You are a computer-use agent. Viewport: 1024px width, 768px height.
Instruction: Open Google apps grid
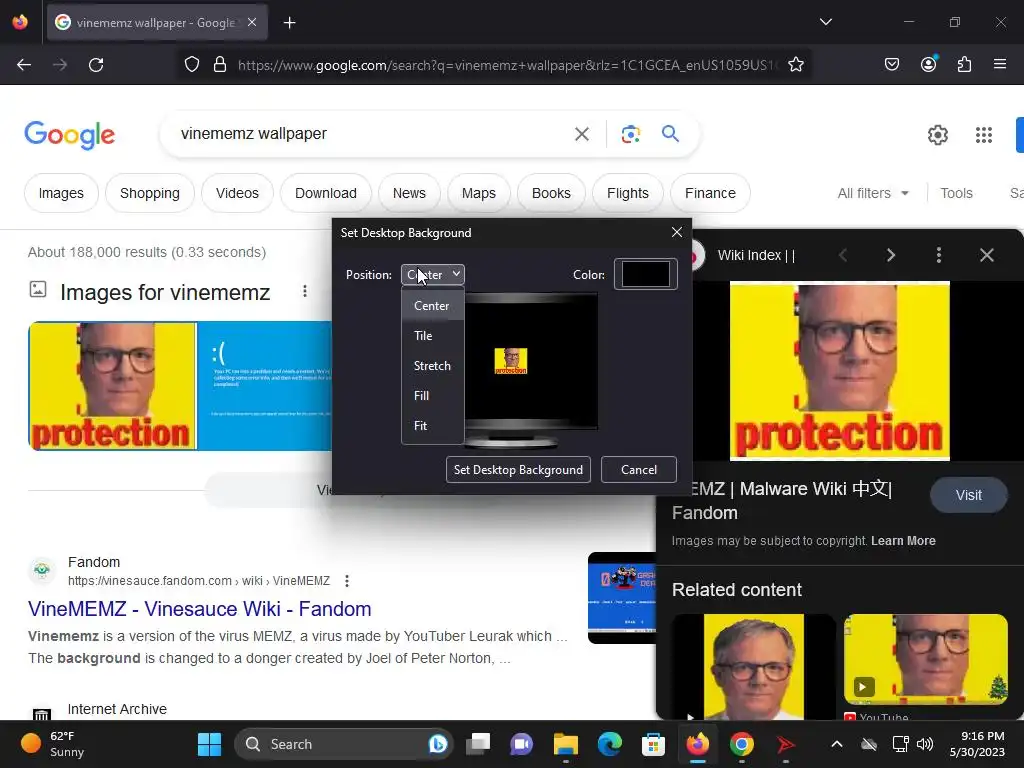click(x=984, y=135)
